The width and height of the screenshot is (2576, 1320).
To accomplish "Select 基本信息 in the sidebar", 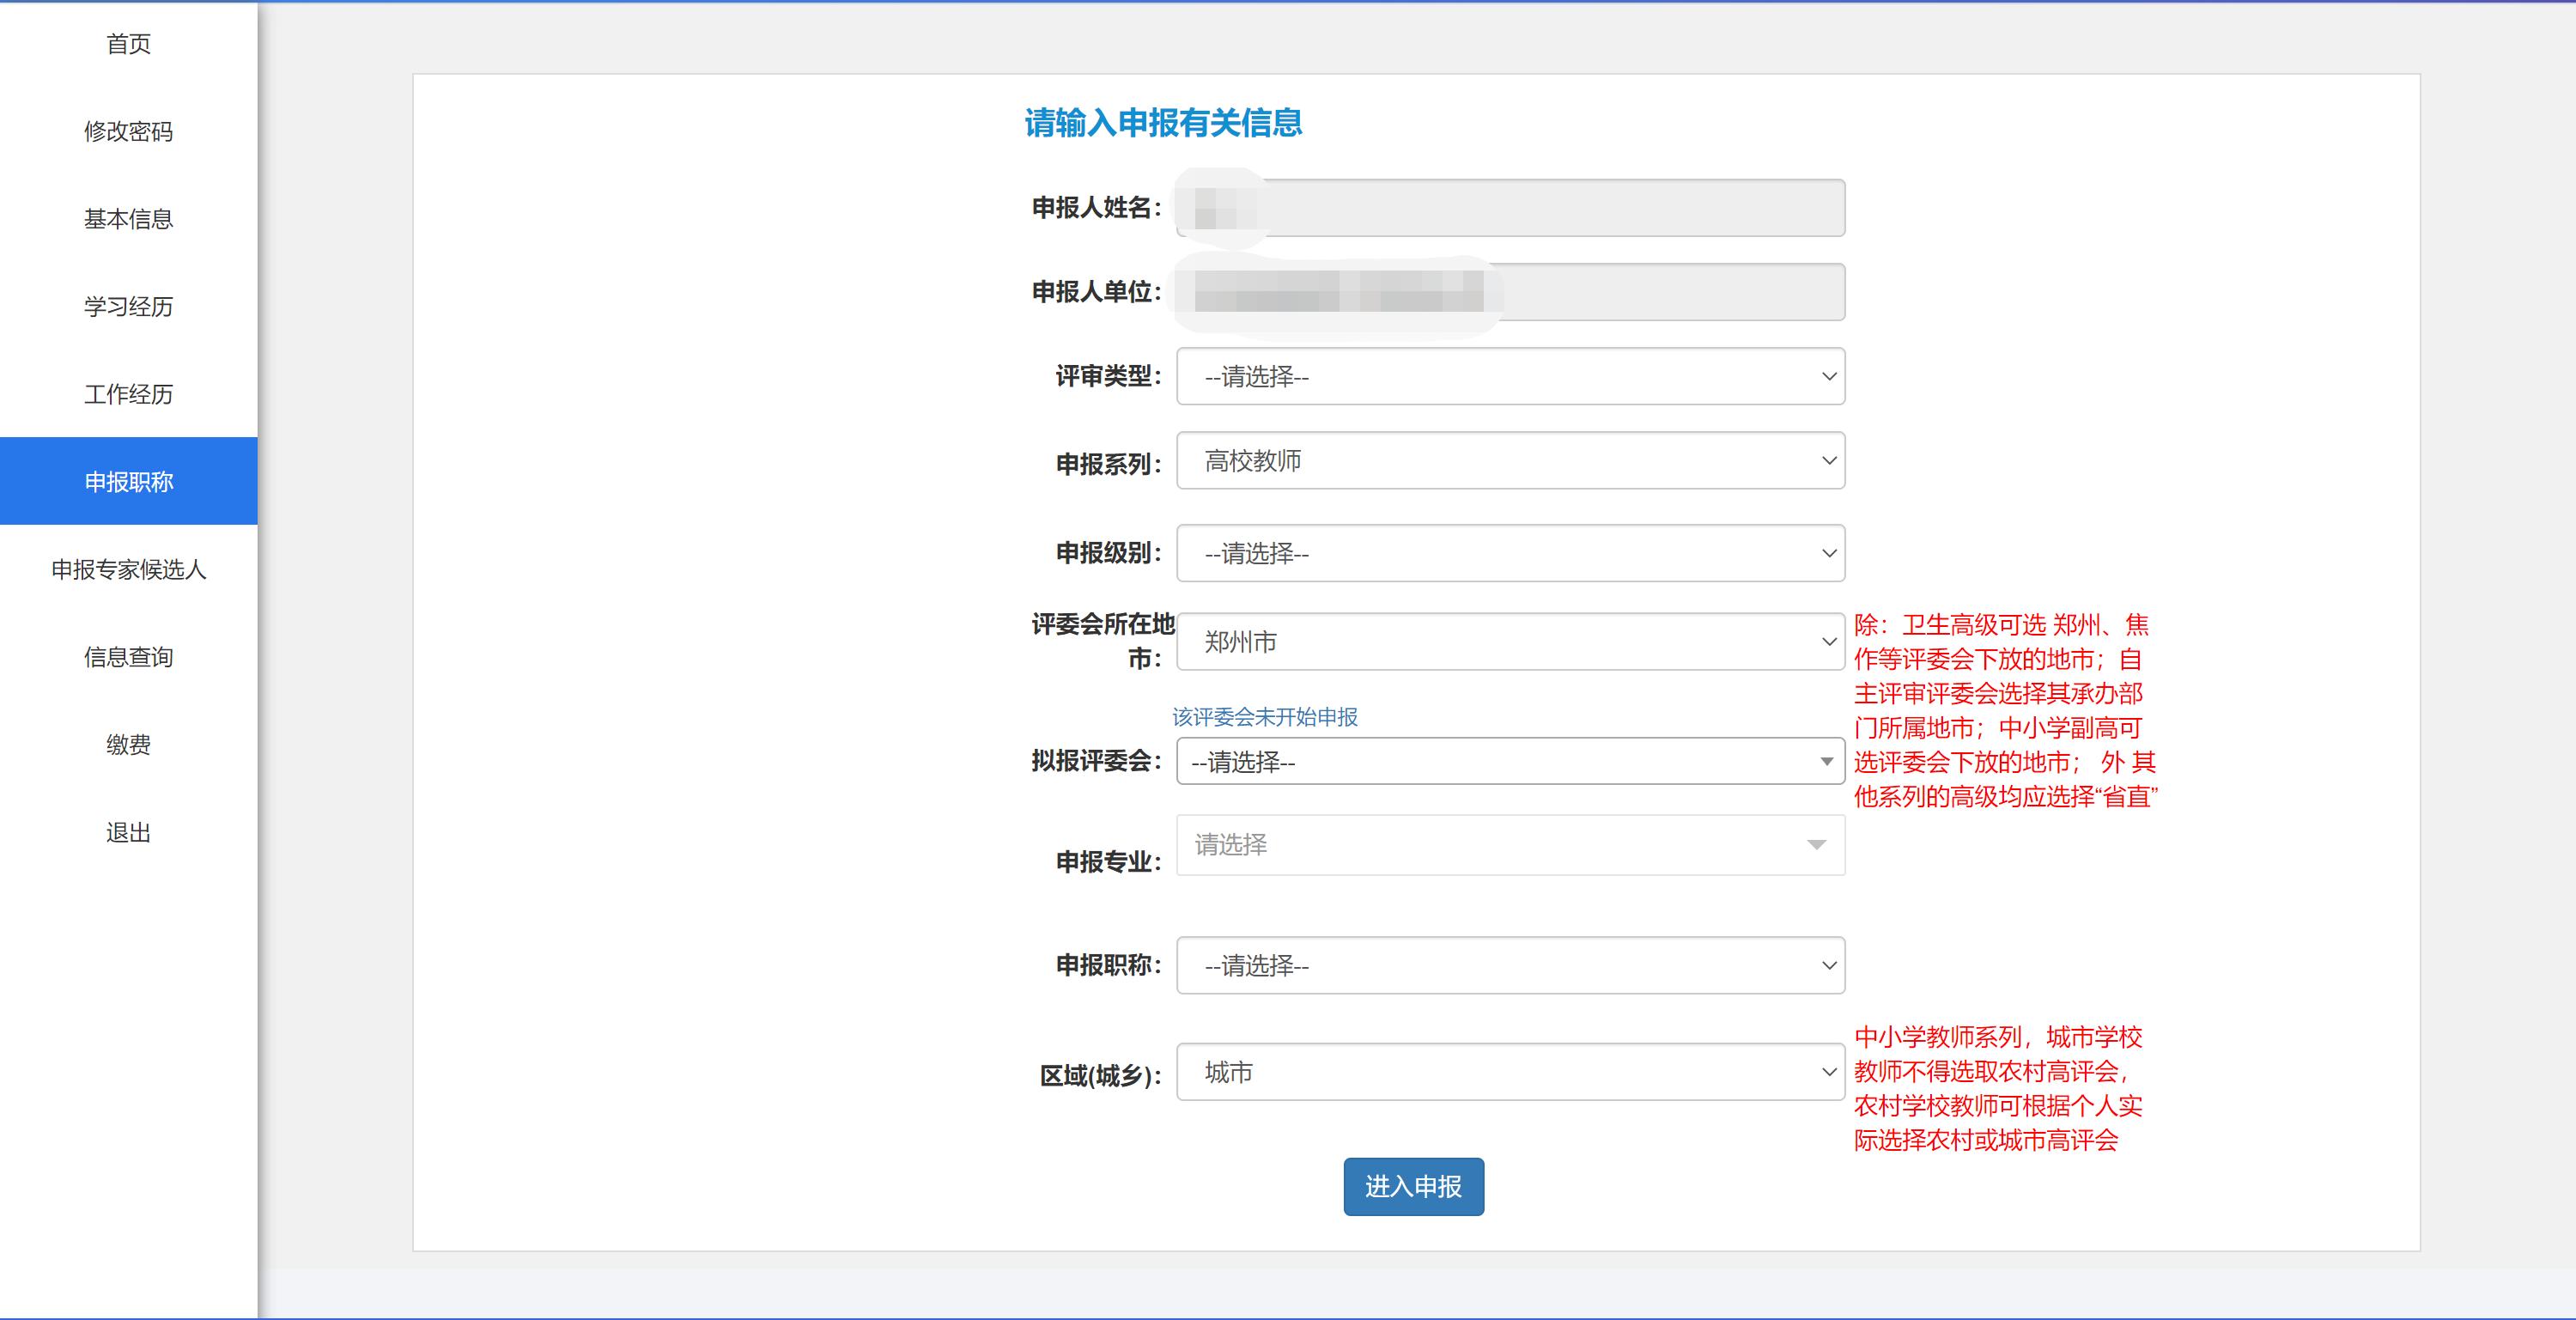I will click(x=128, y=219).
